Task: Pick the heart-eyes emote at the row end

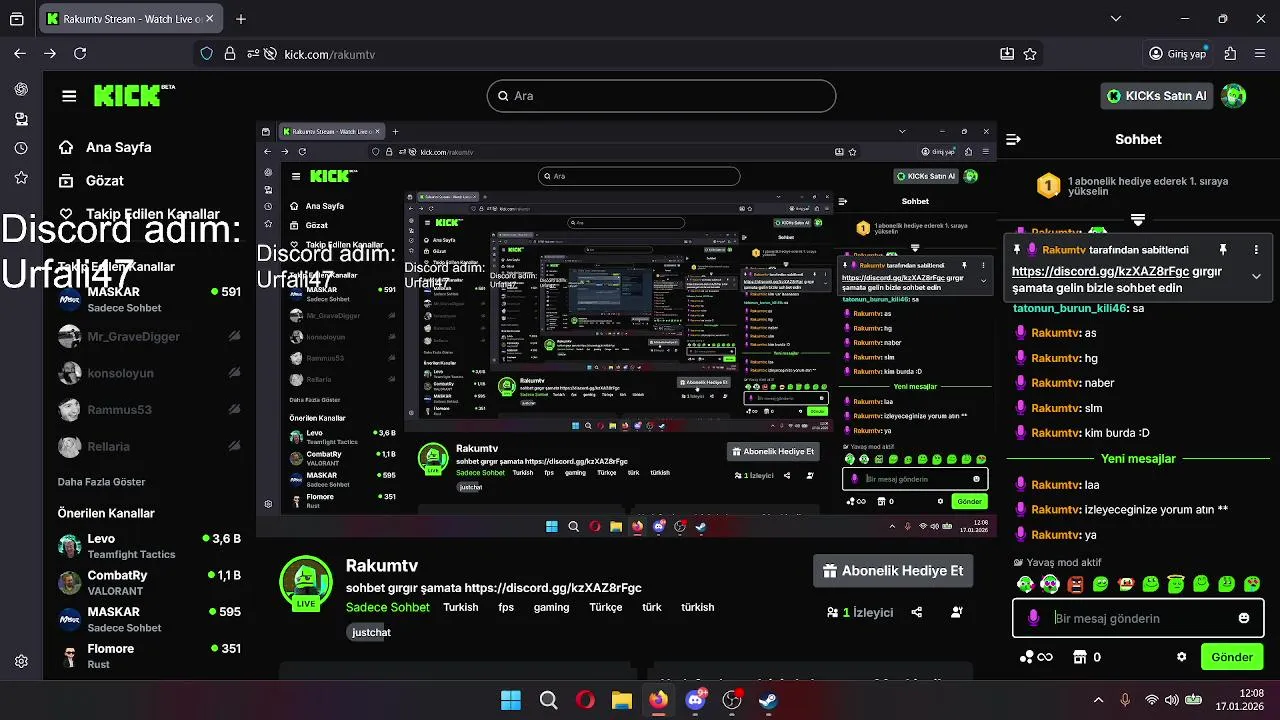Action: point(1251,584)
